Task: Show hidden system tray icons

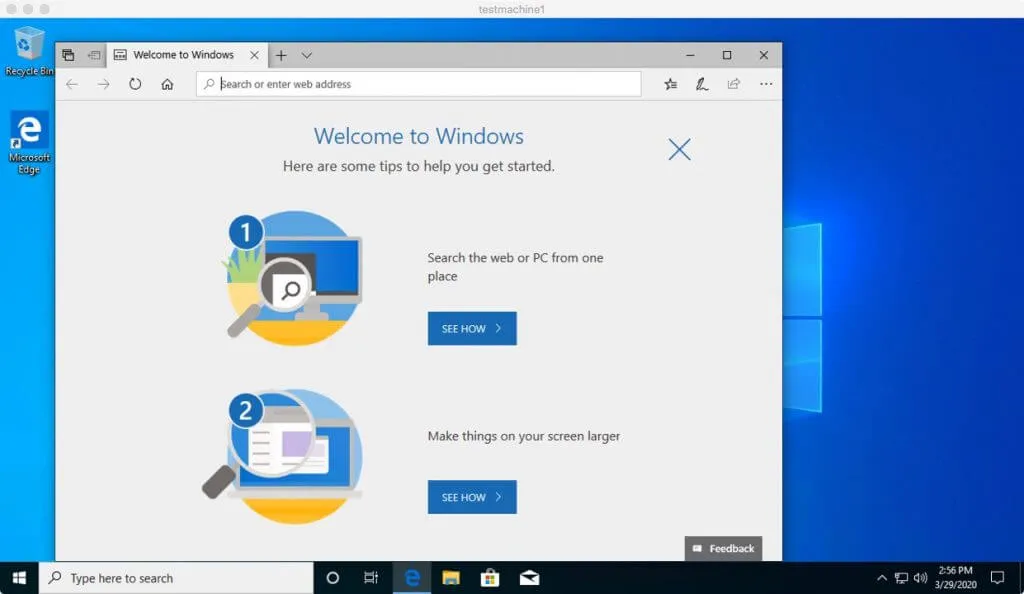Action: (x=882, y=578)
